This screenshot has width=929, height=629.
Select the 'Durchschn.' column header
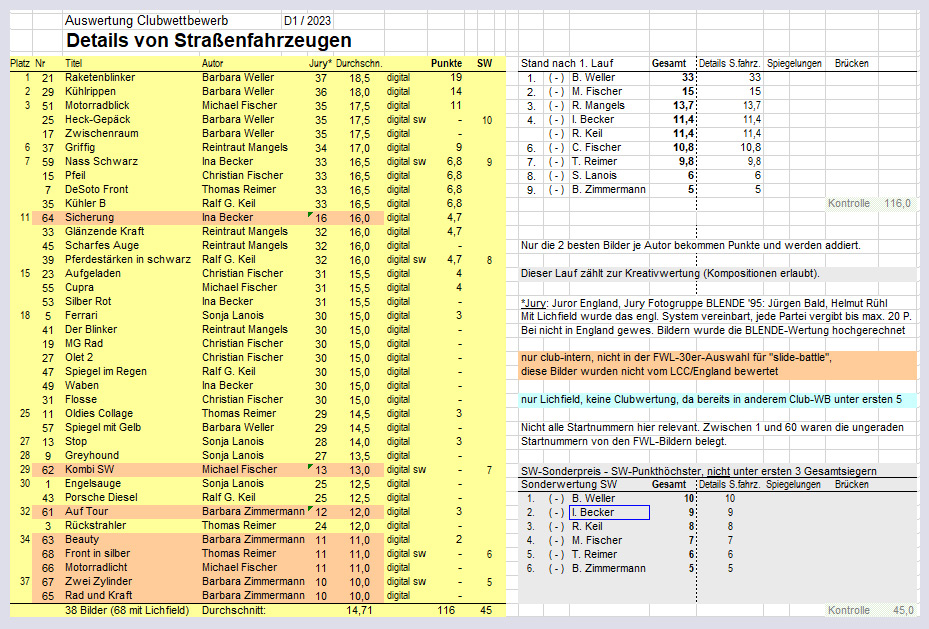[359, 63]
